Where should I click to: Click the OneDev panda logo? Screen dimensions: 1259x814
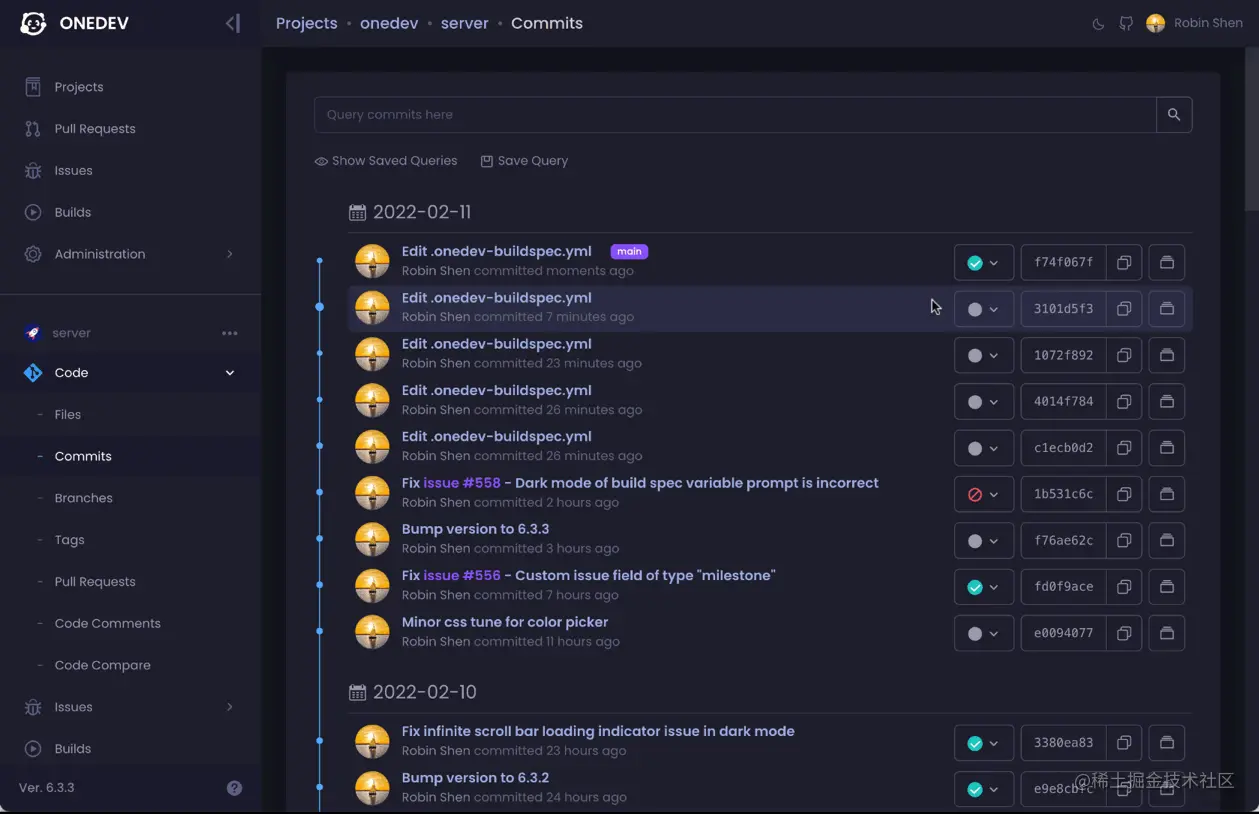[x=33, y=23]
